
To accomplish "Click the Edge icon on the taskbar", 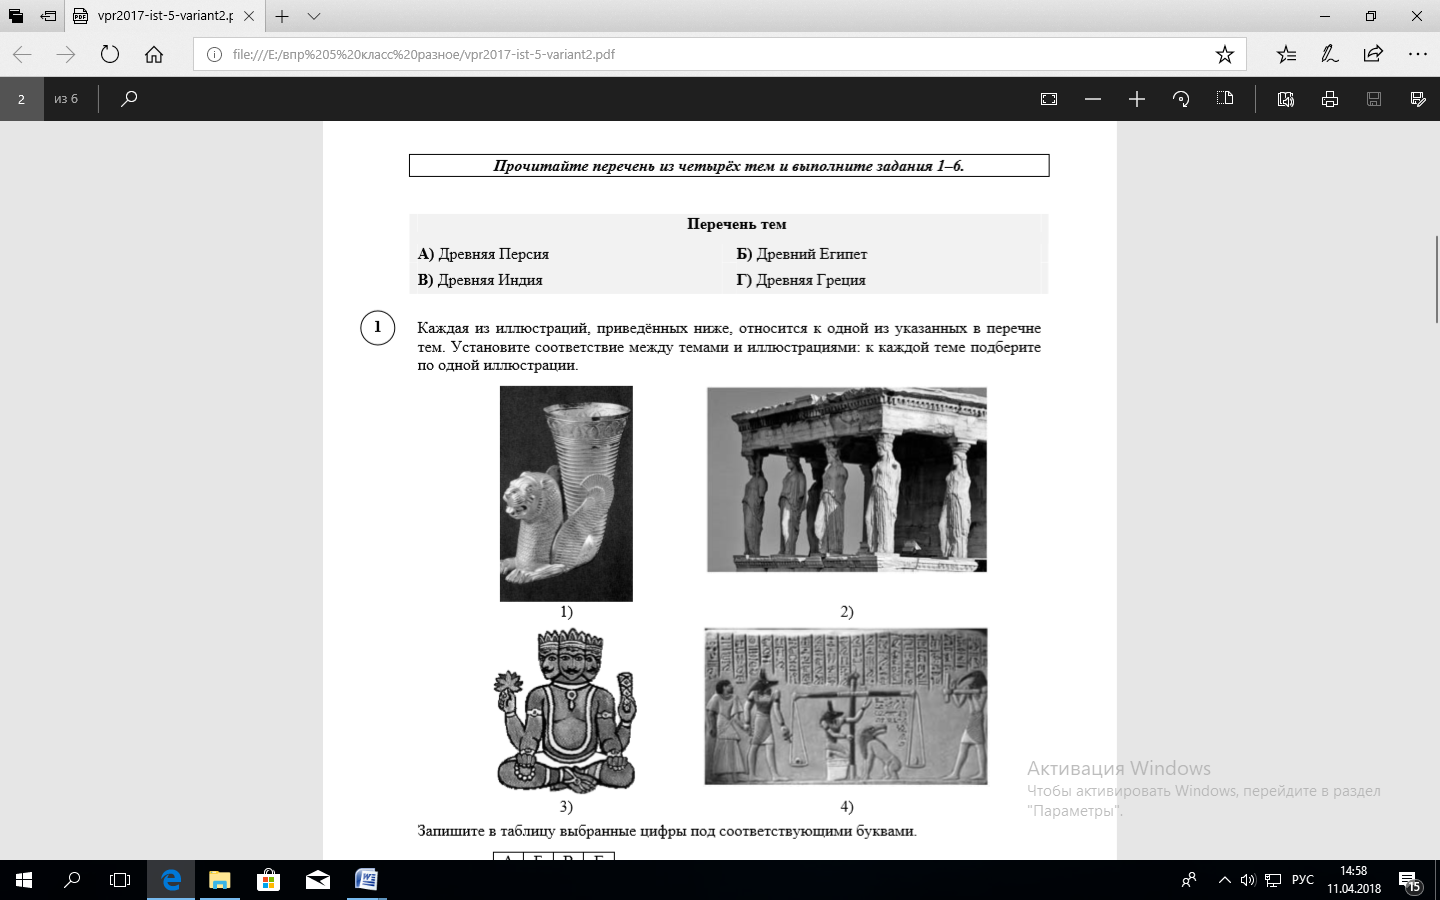I will 171,880.
